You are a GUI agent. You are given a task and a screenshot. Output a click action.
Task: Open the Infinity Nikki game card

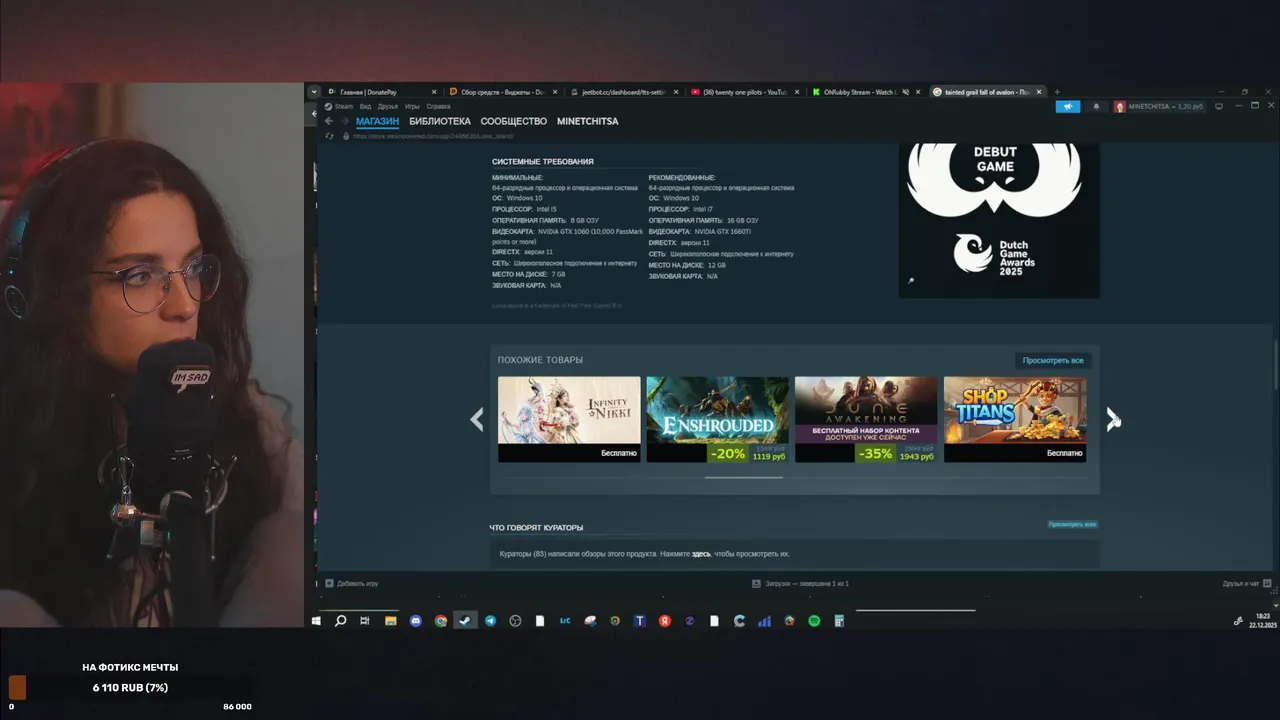(x=569, y=419)
